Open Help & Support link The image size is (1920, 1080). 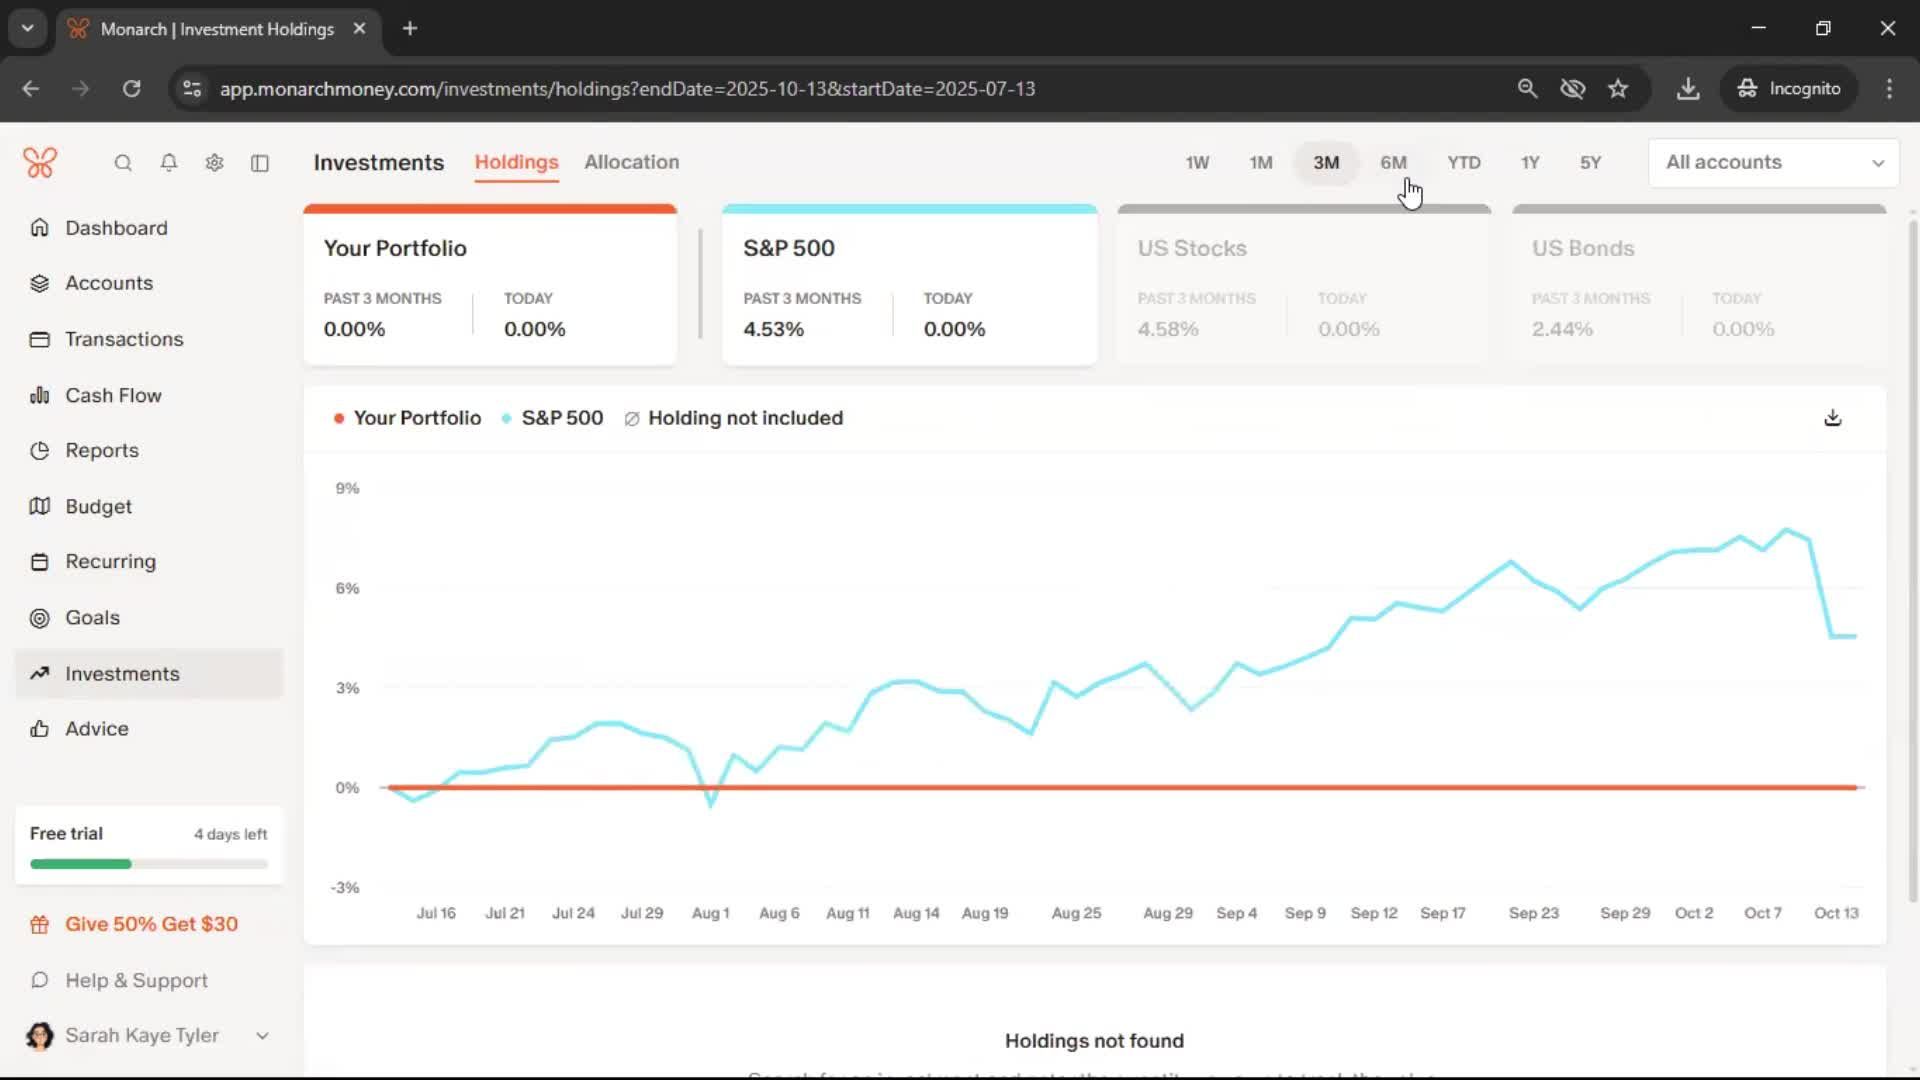pyautogui.click(x=136, y=981)
